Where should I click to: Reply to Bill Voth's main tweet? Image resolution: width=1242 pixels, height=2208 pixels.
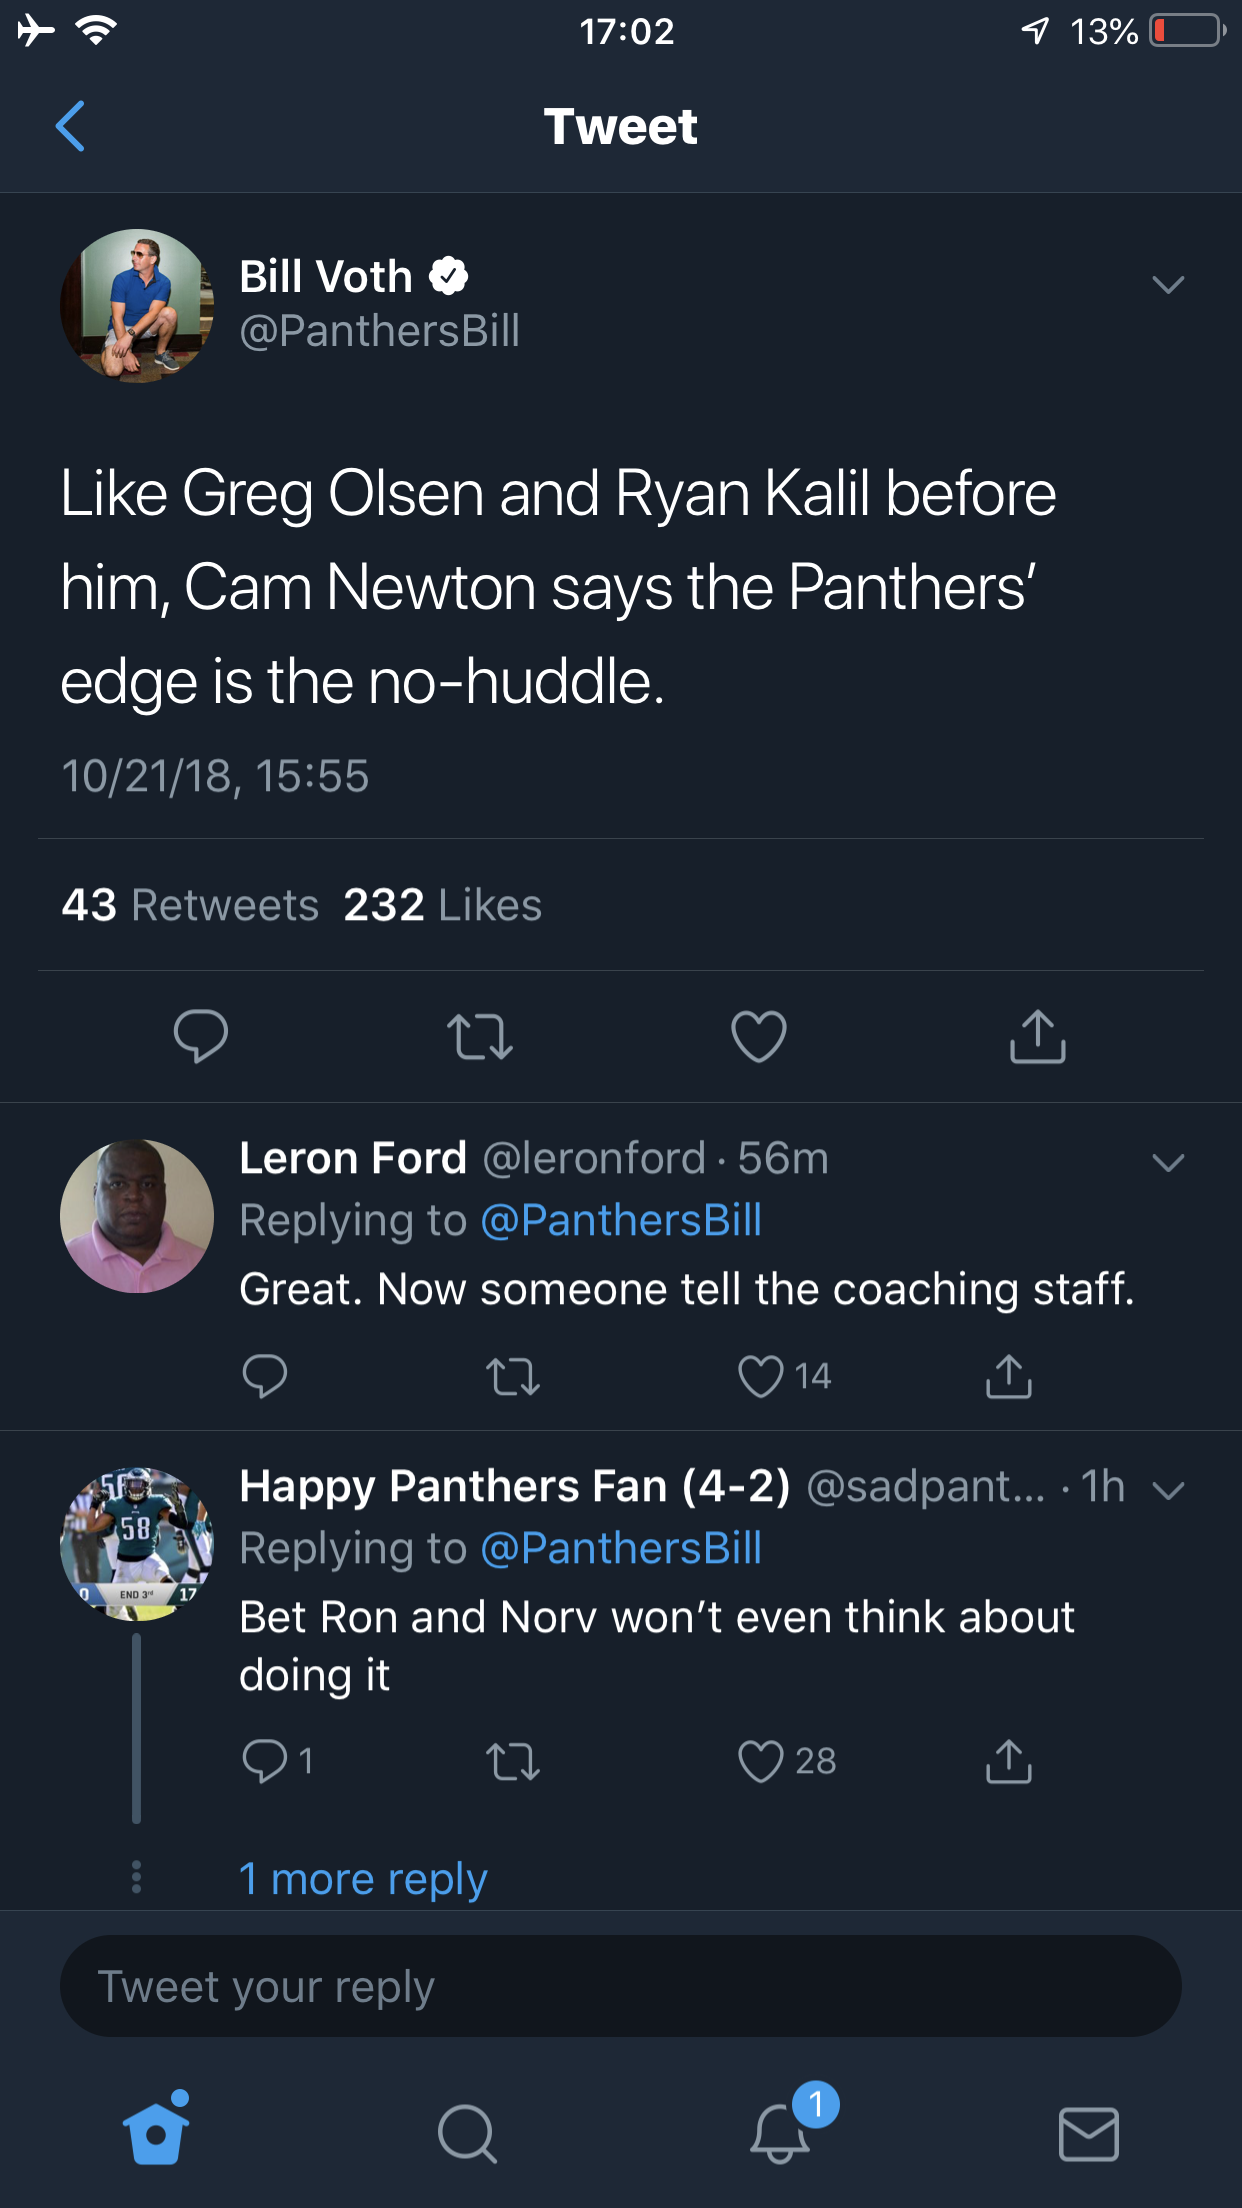coord(201,1036)
